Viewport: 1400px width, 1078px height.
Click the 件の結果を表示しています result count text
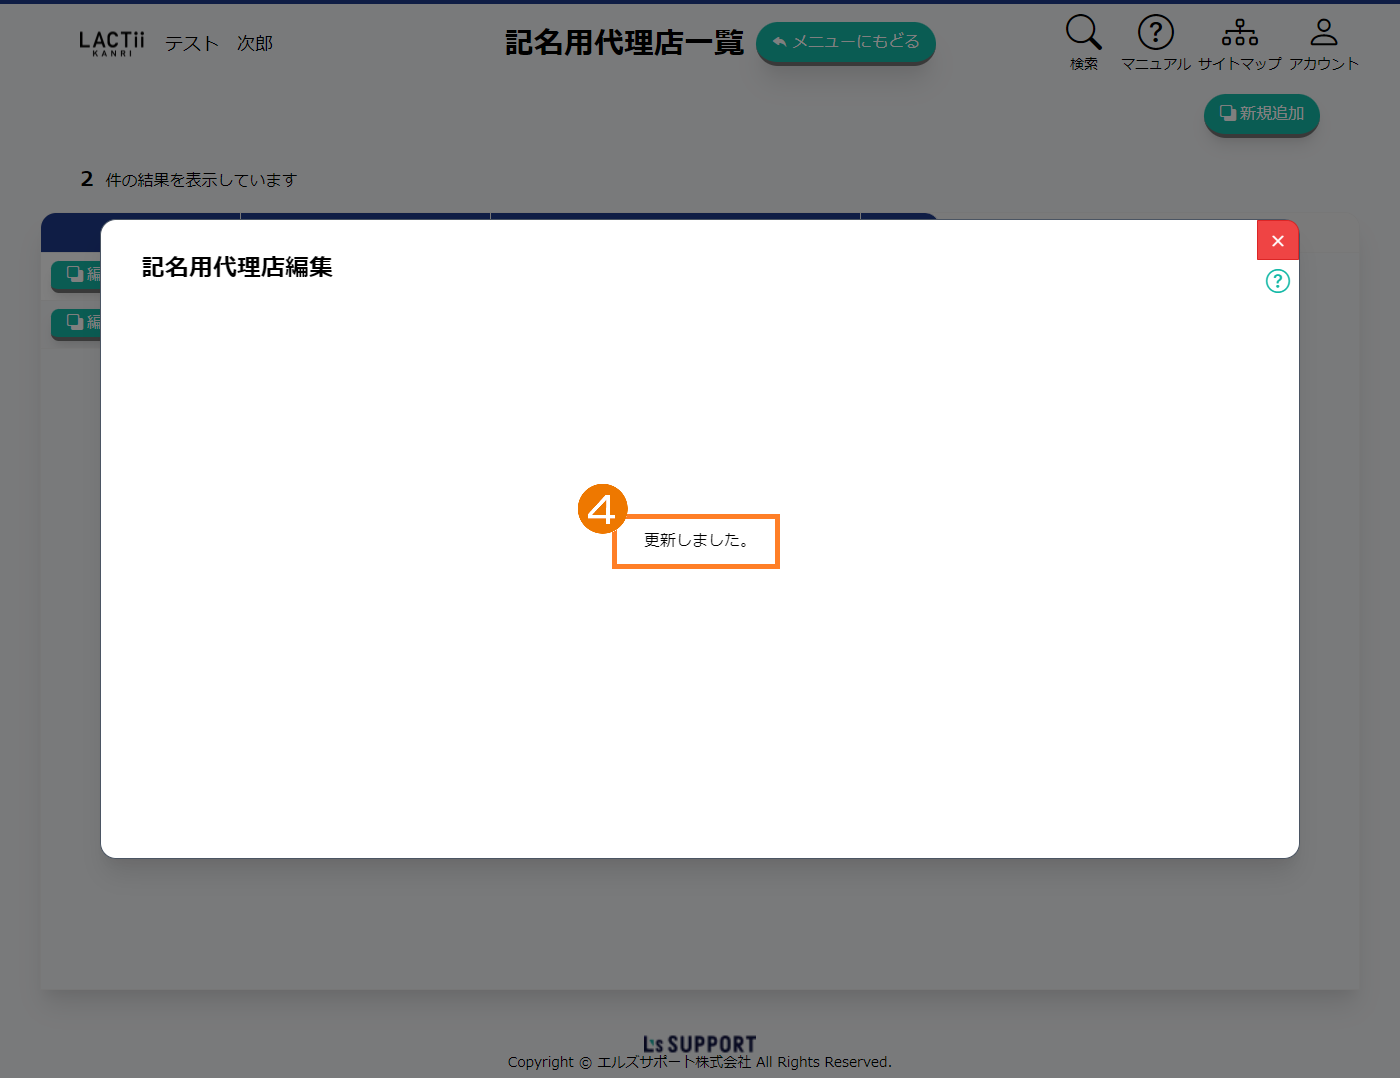coord(201,180)
